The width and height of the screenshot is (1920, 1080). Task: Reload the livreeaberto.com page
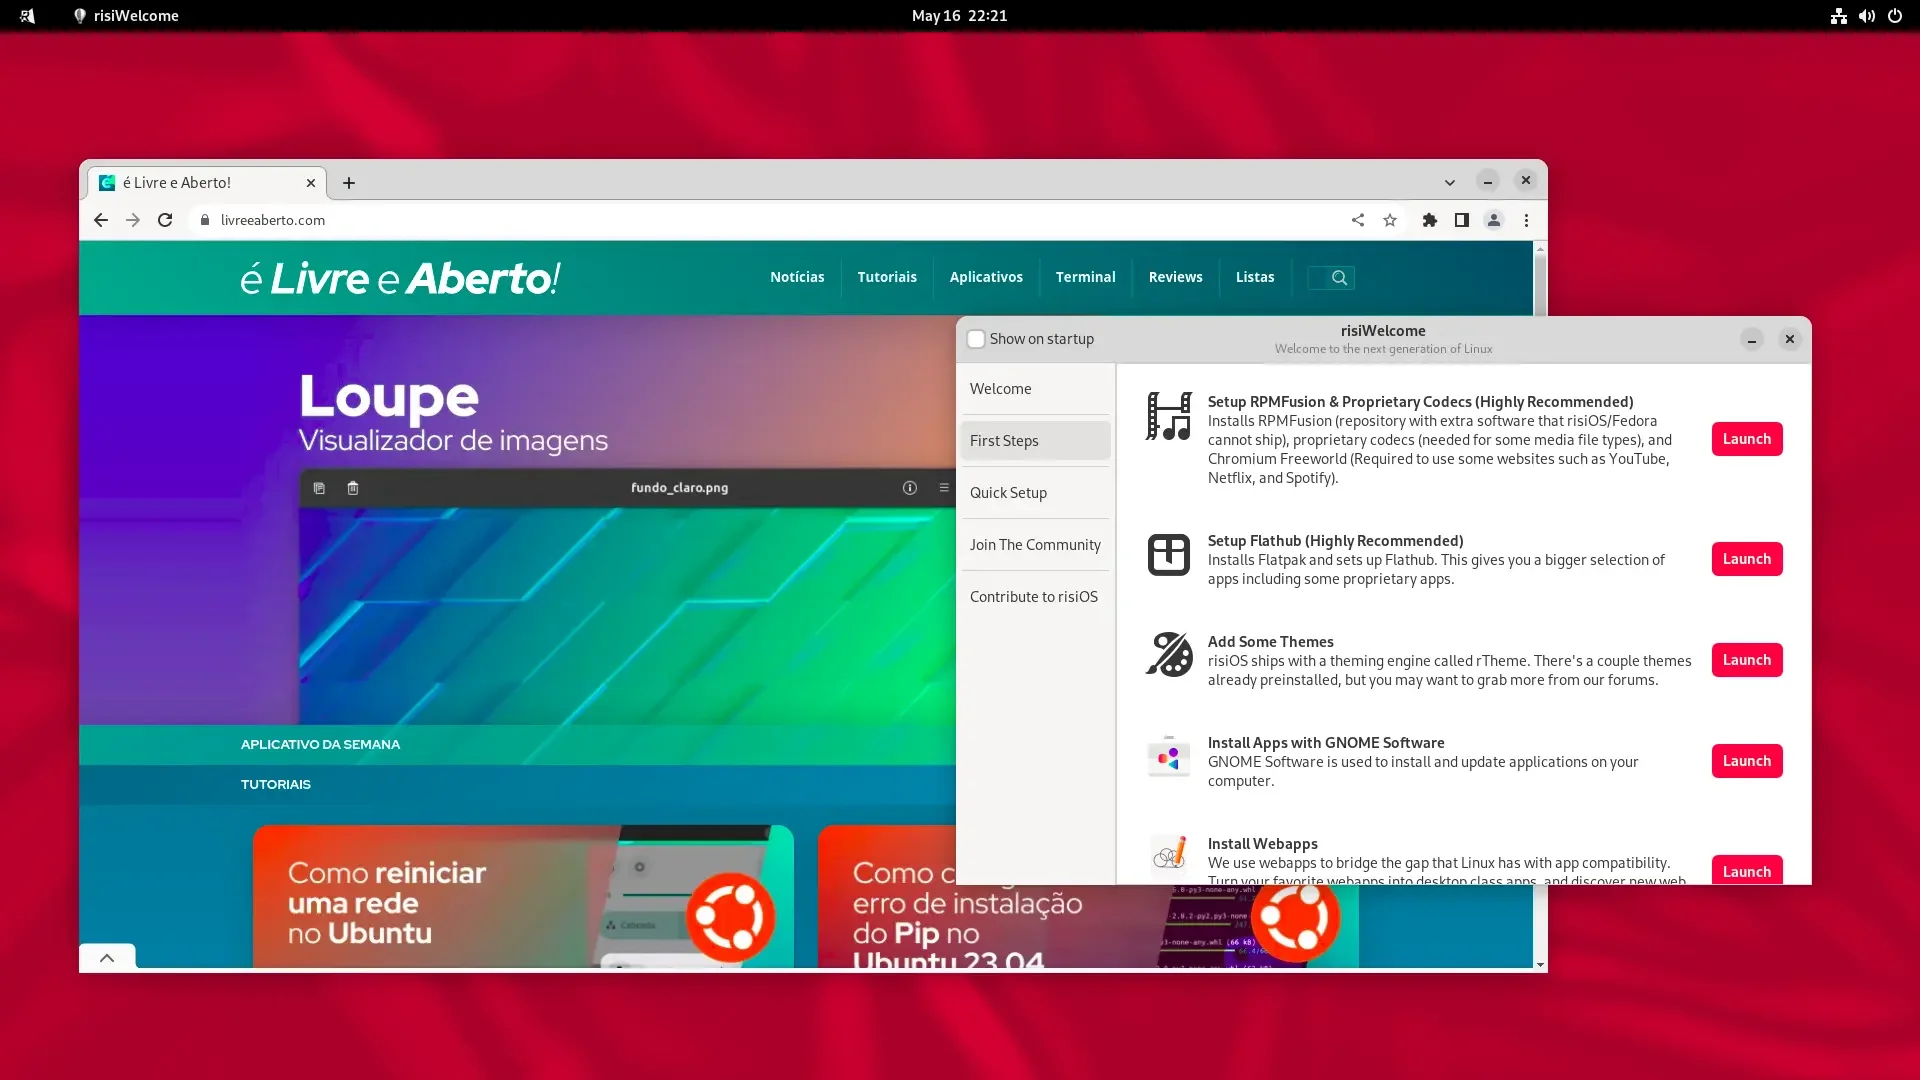pyautogui.click(x=165, y=220)
